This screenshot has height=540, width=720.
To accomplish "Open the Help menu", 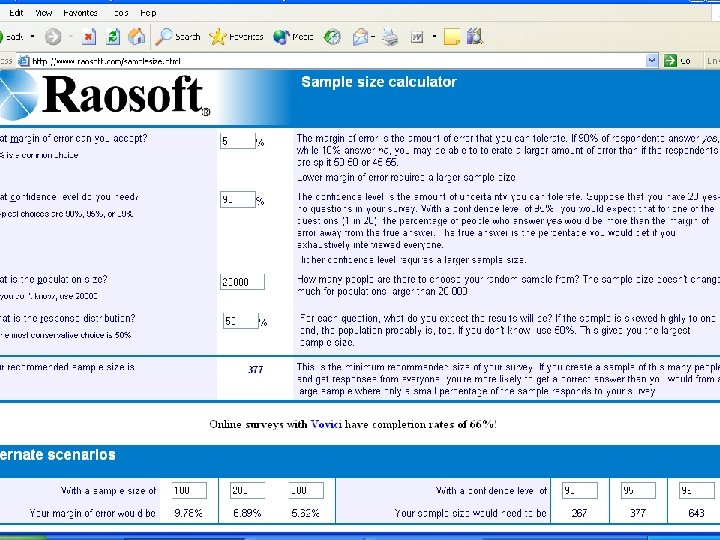I will tap(148, 13).
